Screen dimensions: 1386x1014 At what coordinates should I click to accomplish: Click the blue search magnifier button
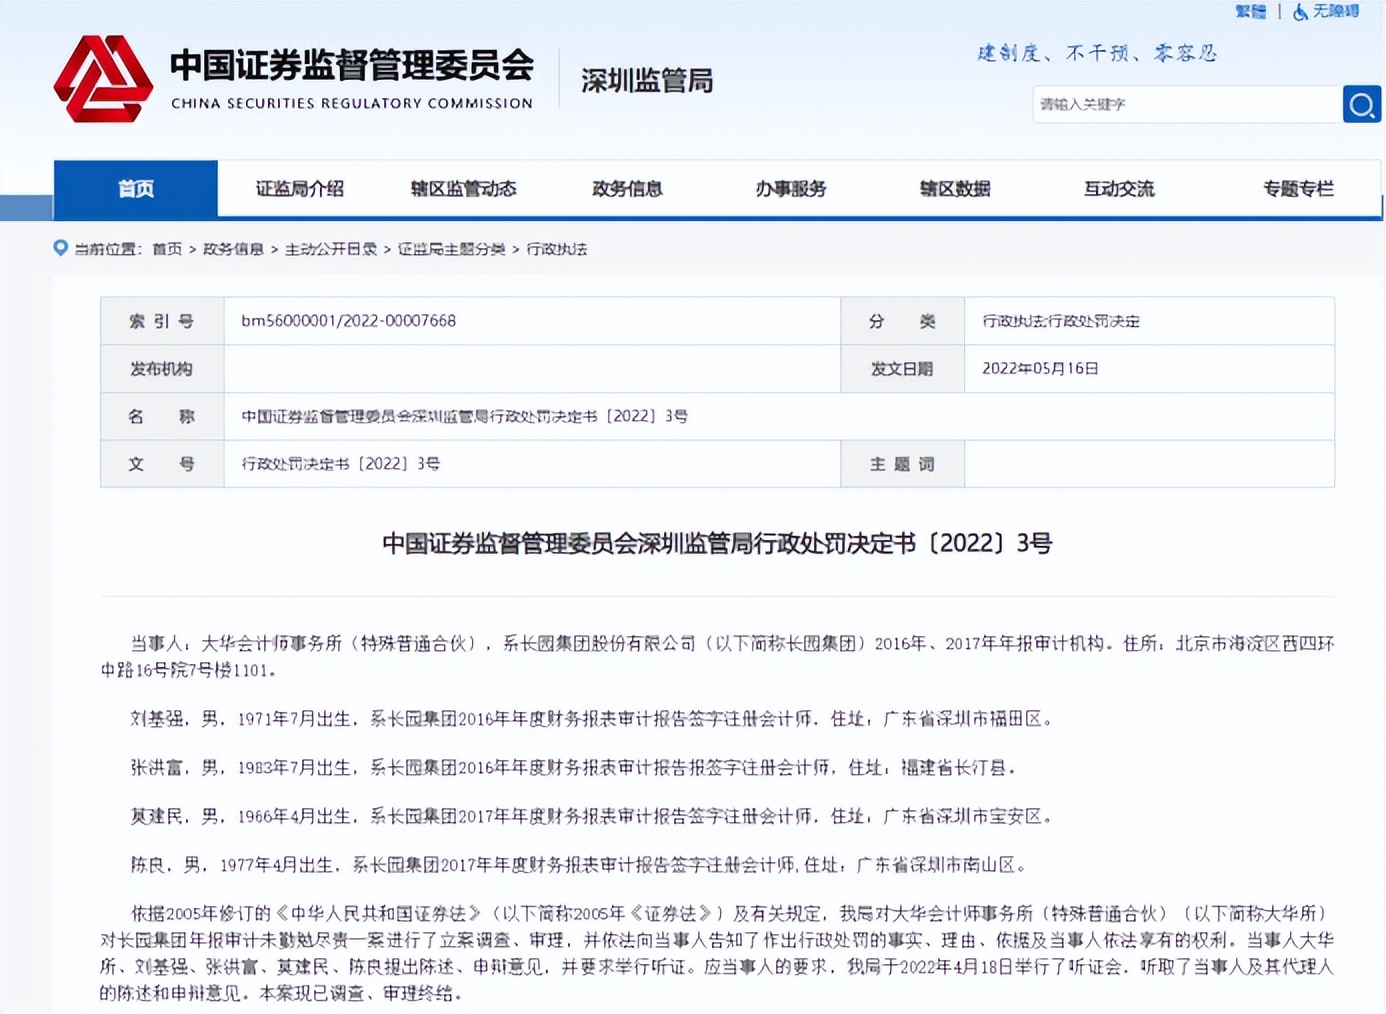coord(1361,104)
